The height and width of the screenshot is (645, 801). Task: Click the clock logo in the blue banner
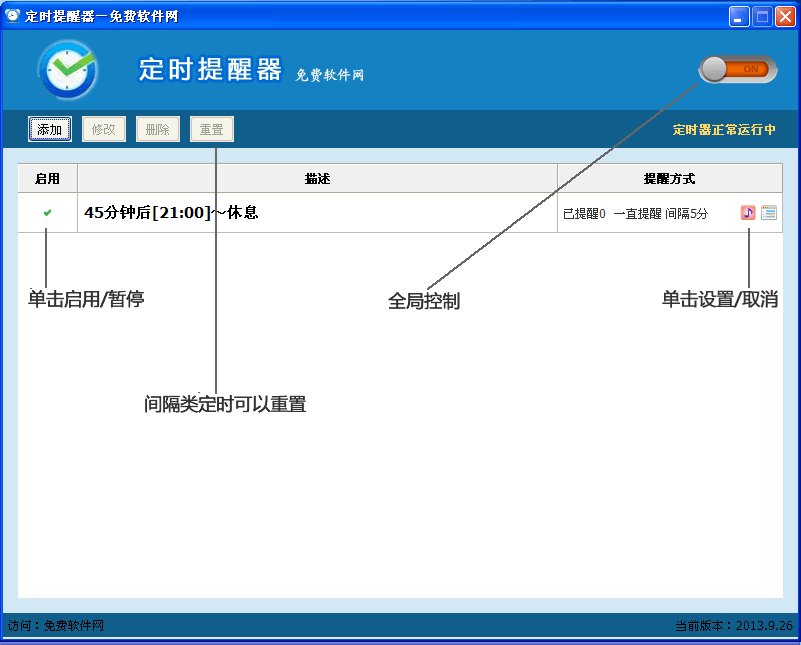[x=67, y=70]
